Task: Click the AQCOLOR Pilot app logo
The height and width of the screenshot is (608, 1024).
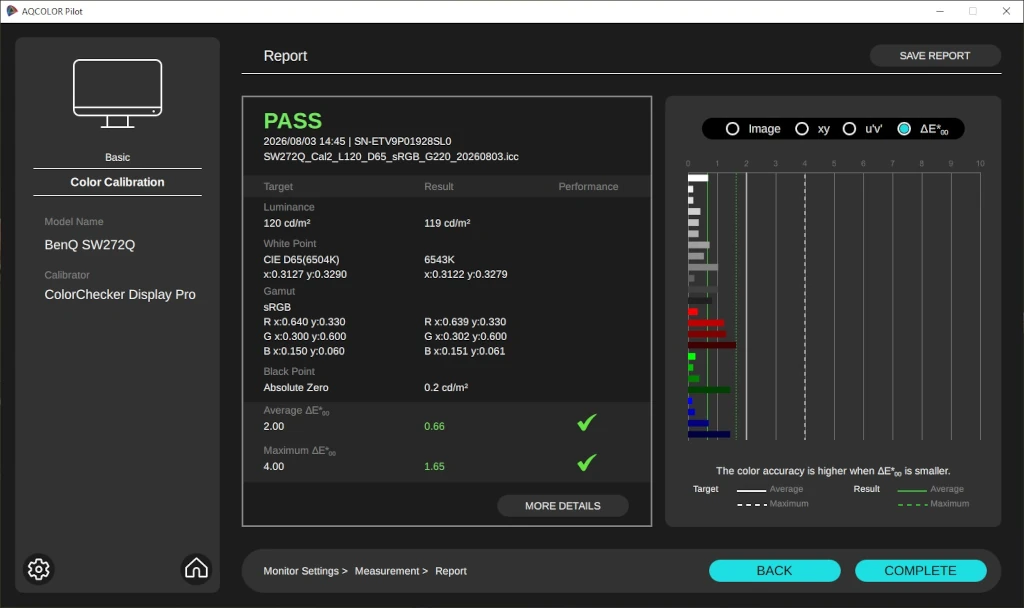Action: click(12, 11)
